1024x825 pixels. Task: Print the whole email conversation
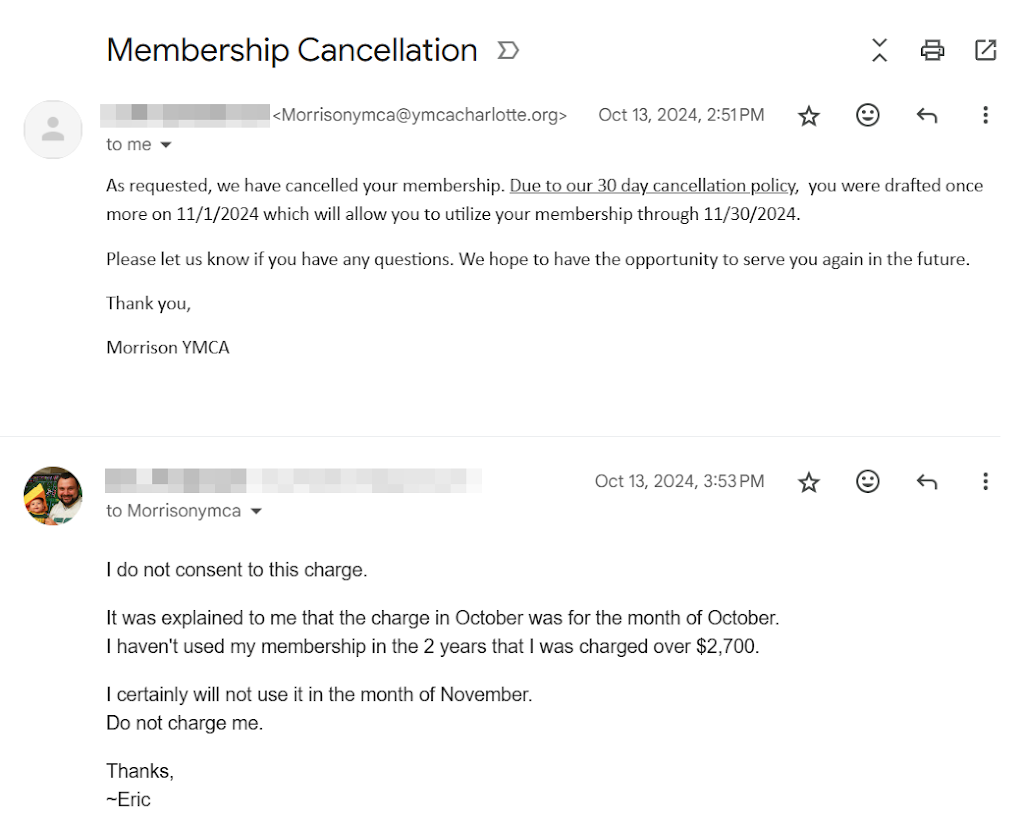click(x=932, y=50)
